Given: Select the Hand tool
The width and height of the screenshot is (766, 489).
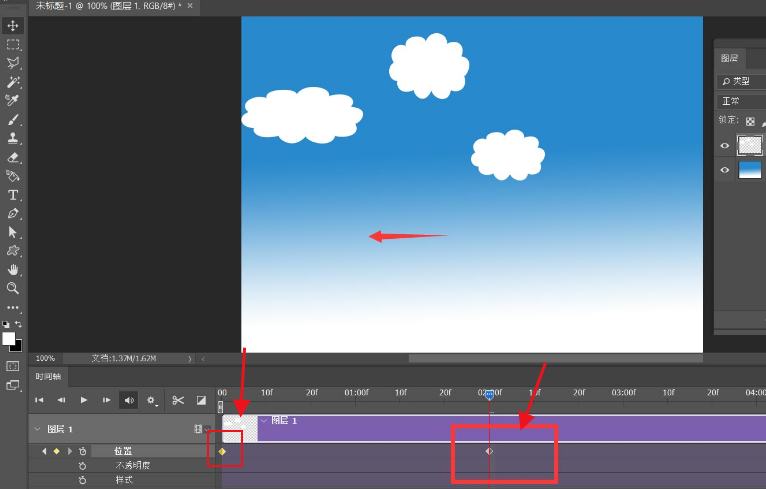Looking at the screenshot, I should [13, 269].
